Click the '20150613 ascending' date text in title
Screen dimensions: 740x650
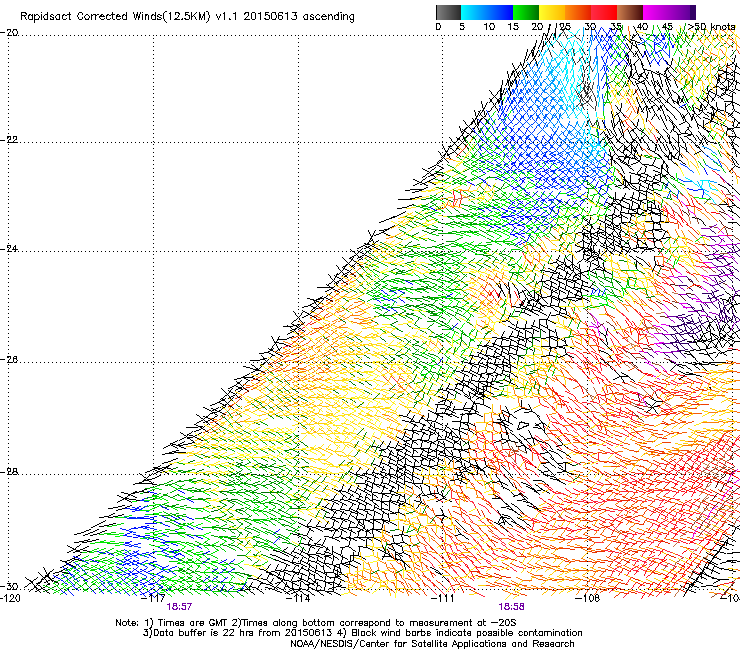299,17
